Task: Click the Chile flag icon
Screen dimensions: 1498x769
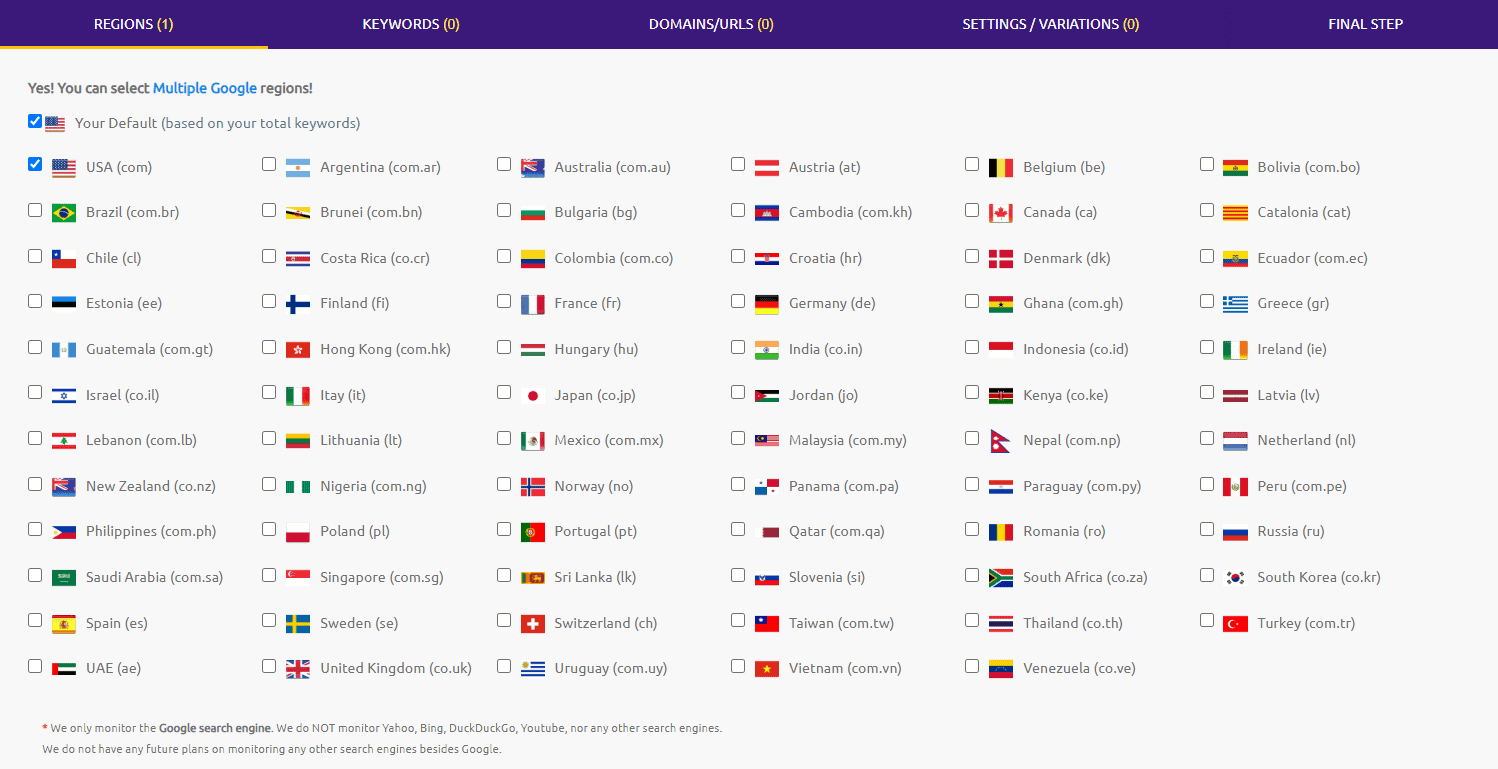Action: pos(64,259)
